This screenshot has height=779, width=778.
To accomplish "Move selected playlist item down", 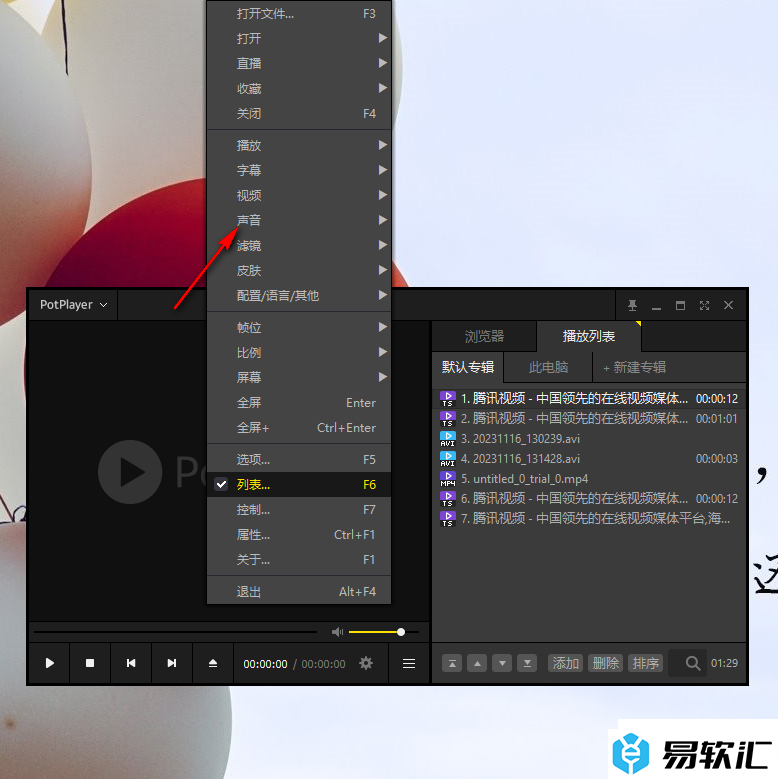I will [502, 663].
